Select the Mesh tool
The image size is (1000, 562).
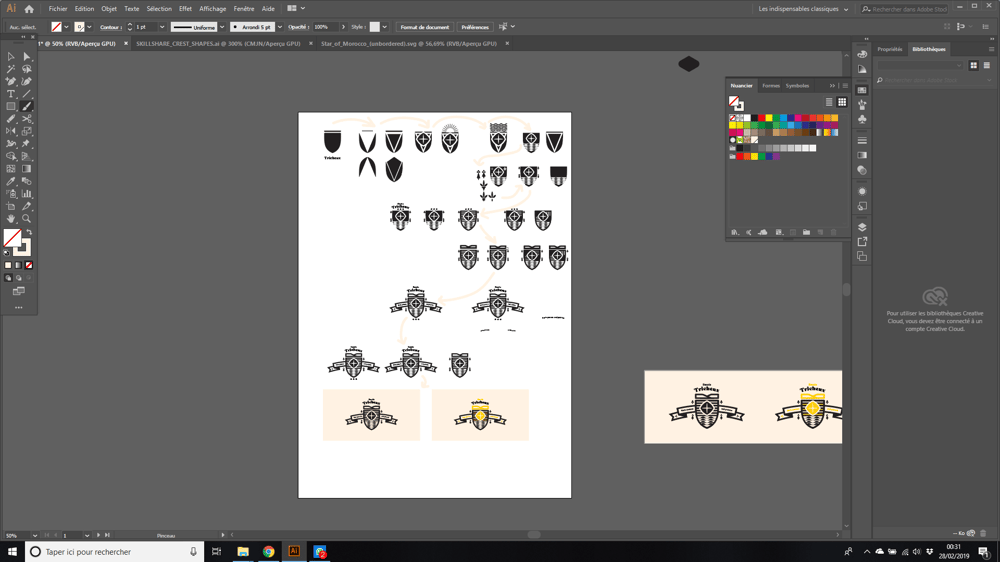tap(11, 169)
